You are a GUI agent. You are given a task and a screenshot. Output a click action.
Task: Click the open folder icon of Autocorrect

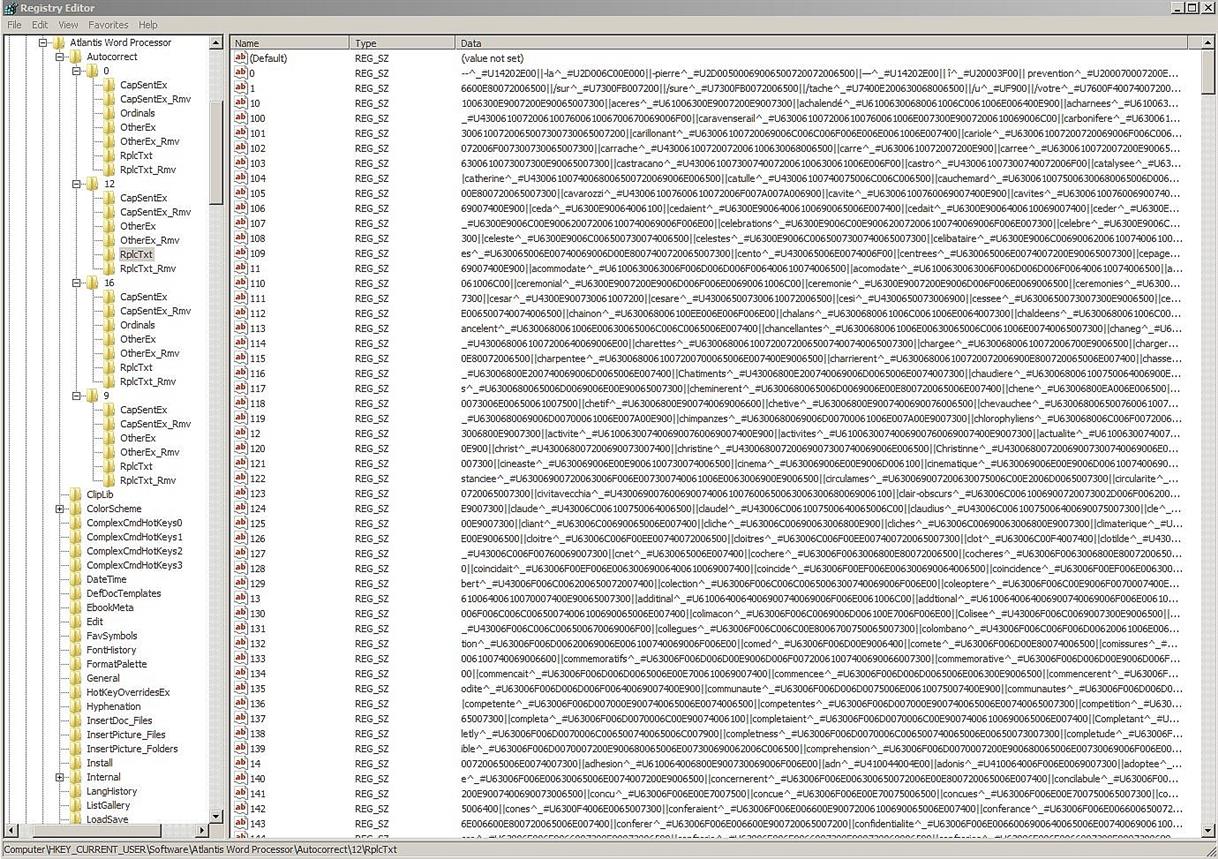(76, 57)
